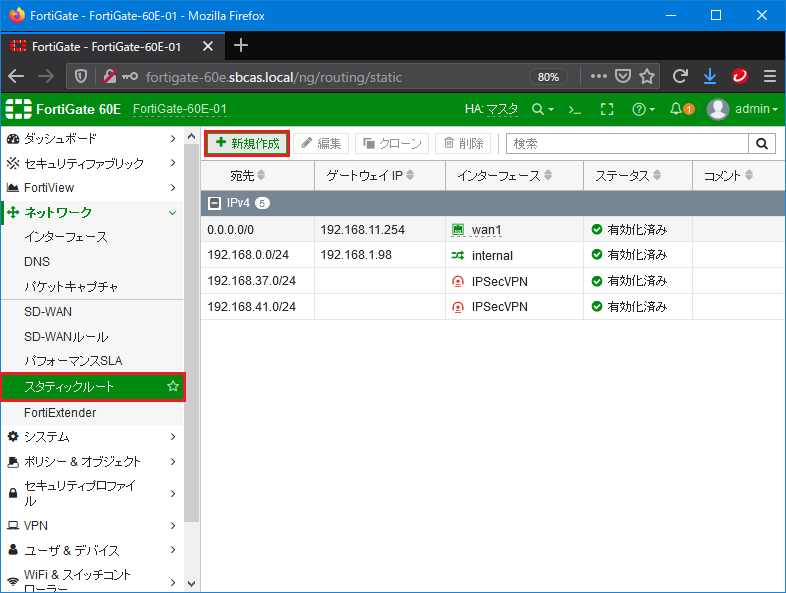Close the FortiGate browser tab
The image size is (786, 593).
(208, 47)
